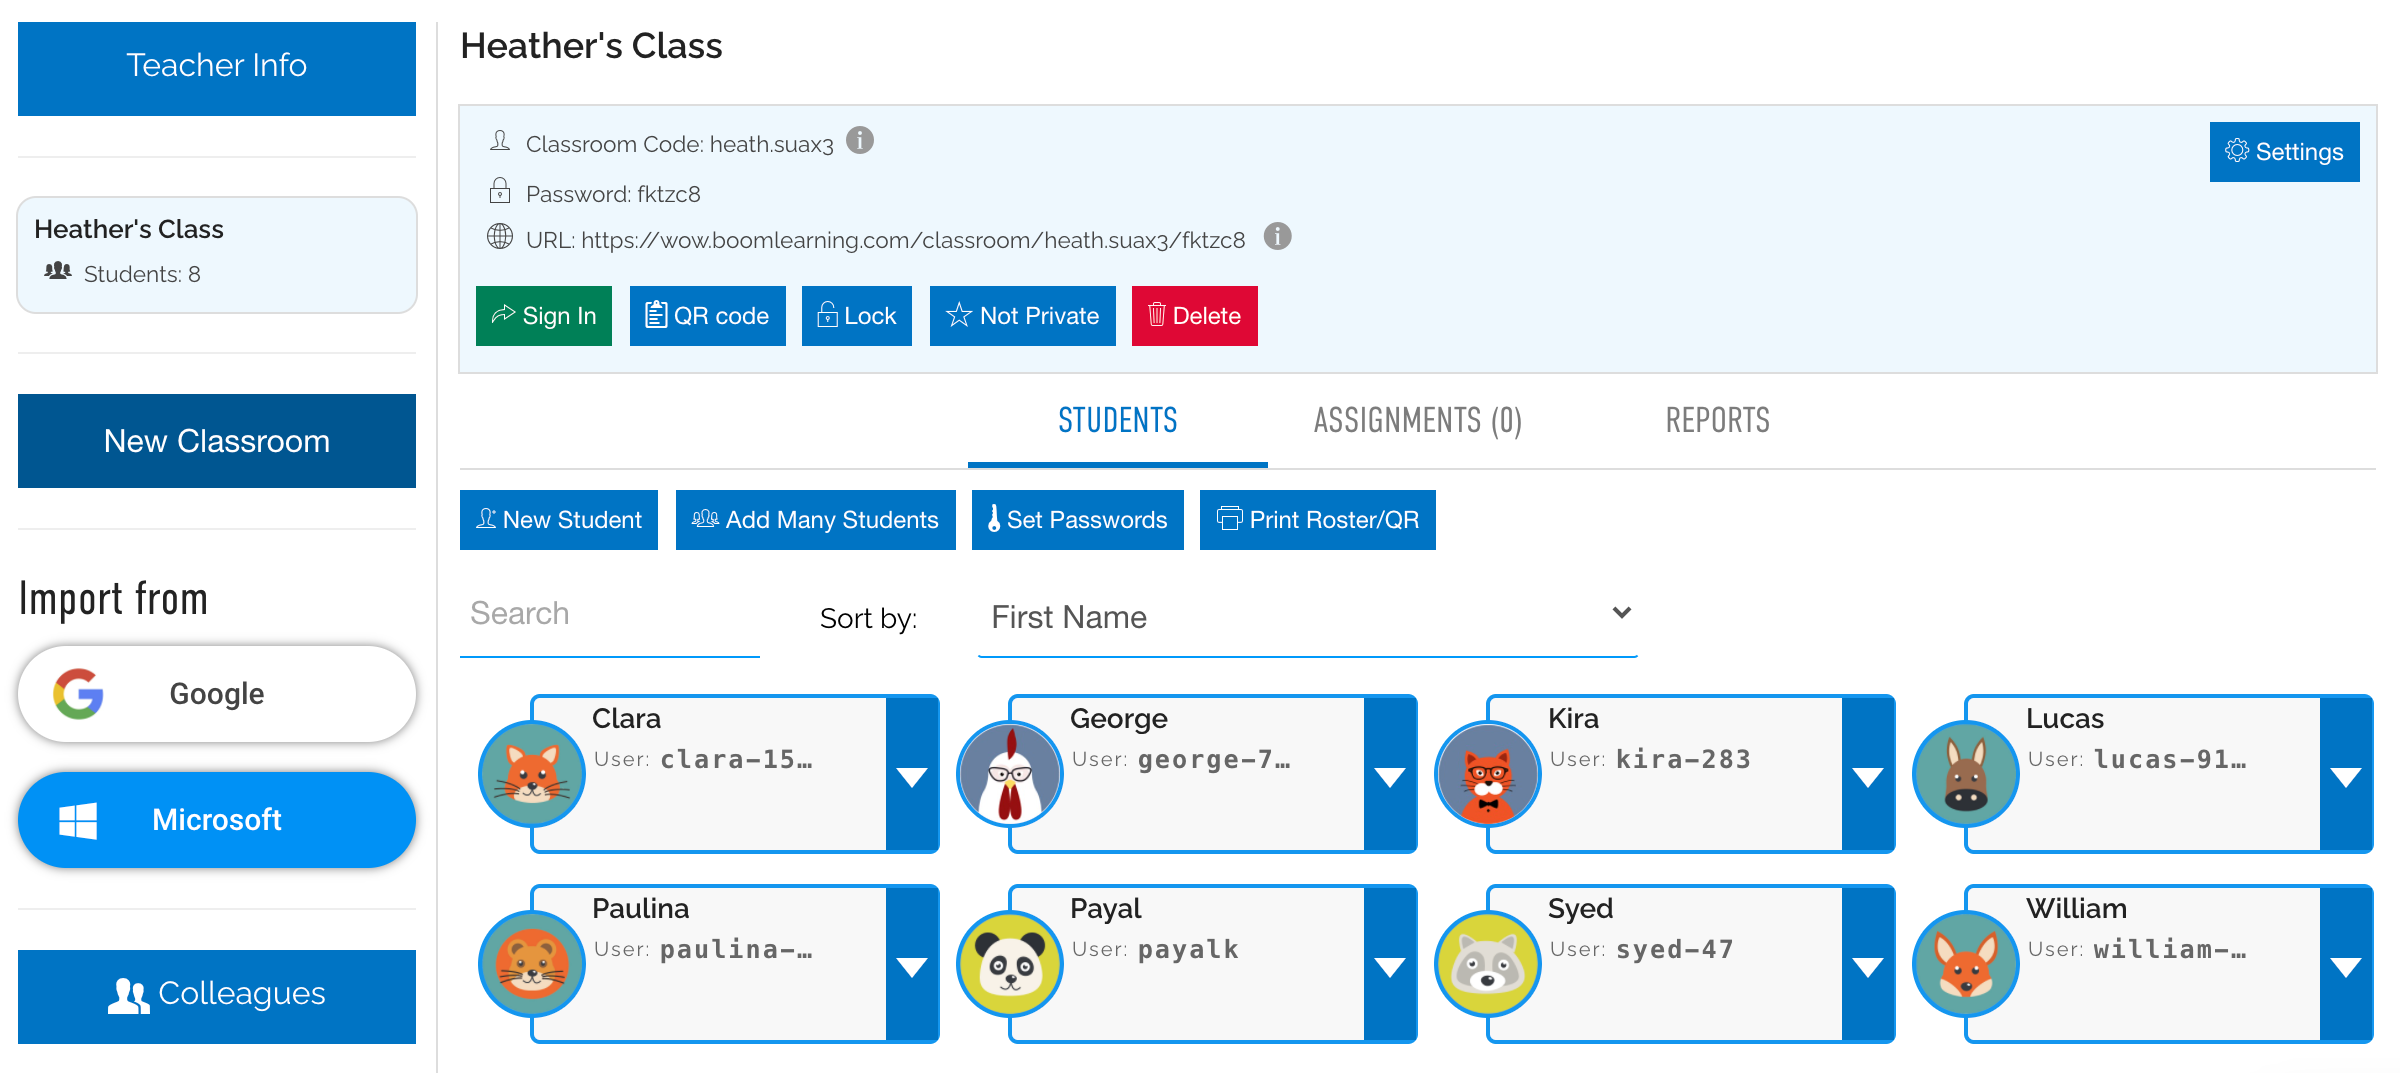This screenshot has height=1073, width=2400.
Task: Click Lucas's donkey avatar
Action: tap(1966, 774)
